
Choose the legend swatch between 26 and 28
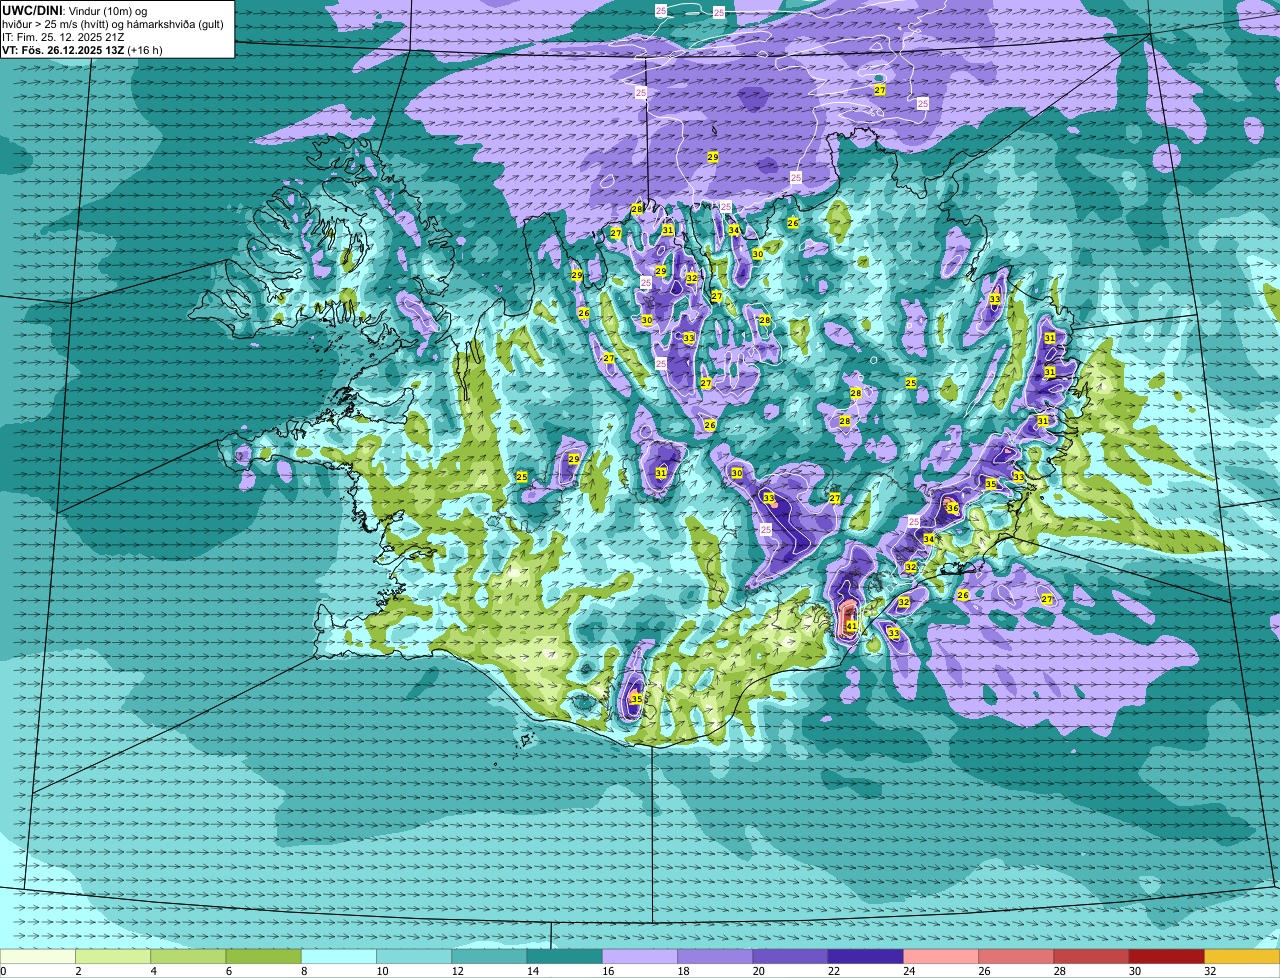[1017, 957]
